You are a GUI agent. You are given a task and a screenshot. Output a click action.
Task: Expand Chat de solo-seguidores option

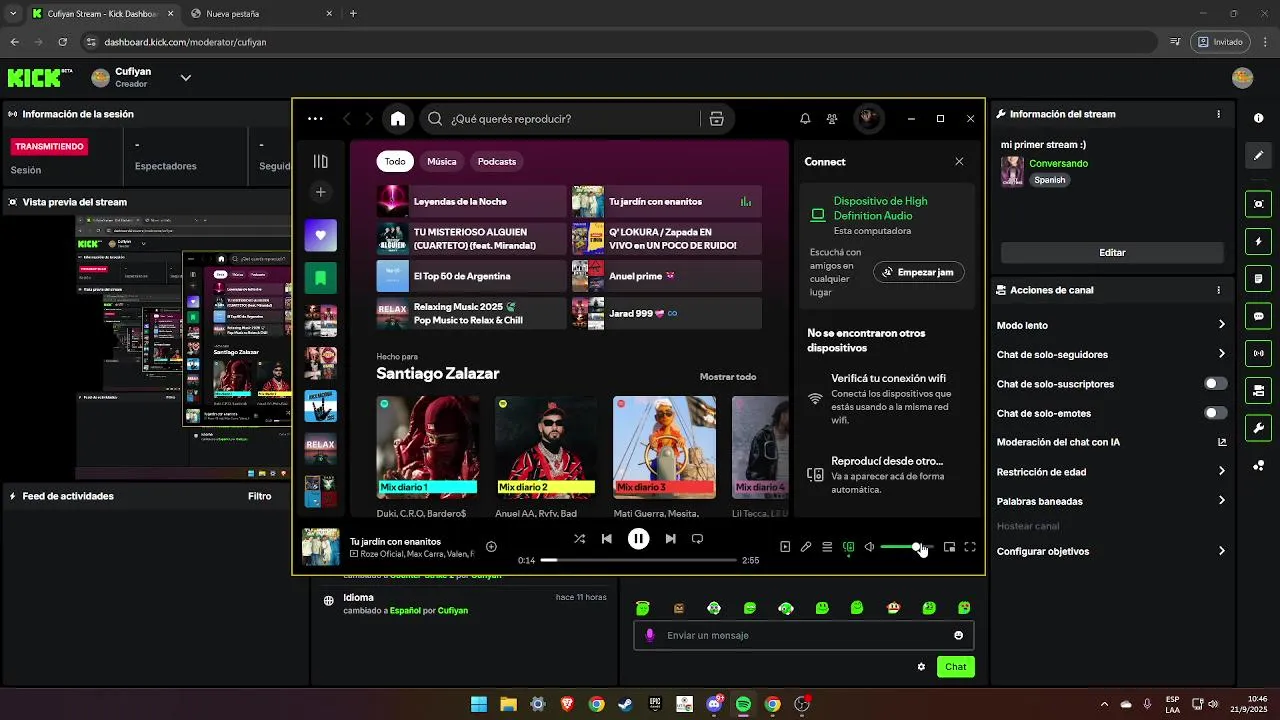[x=1221, y=354]
